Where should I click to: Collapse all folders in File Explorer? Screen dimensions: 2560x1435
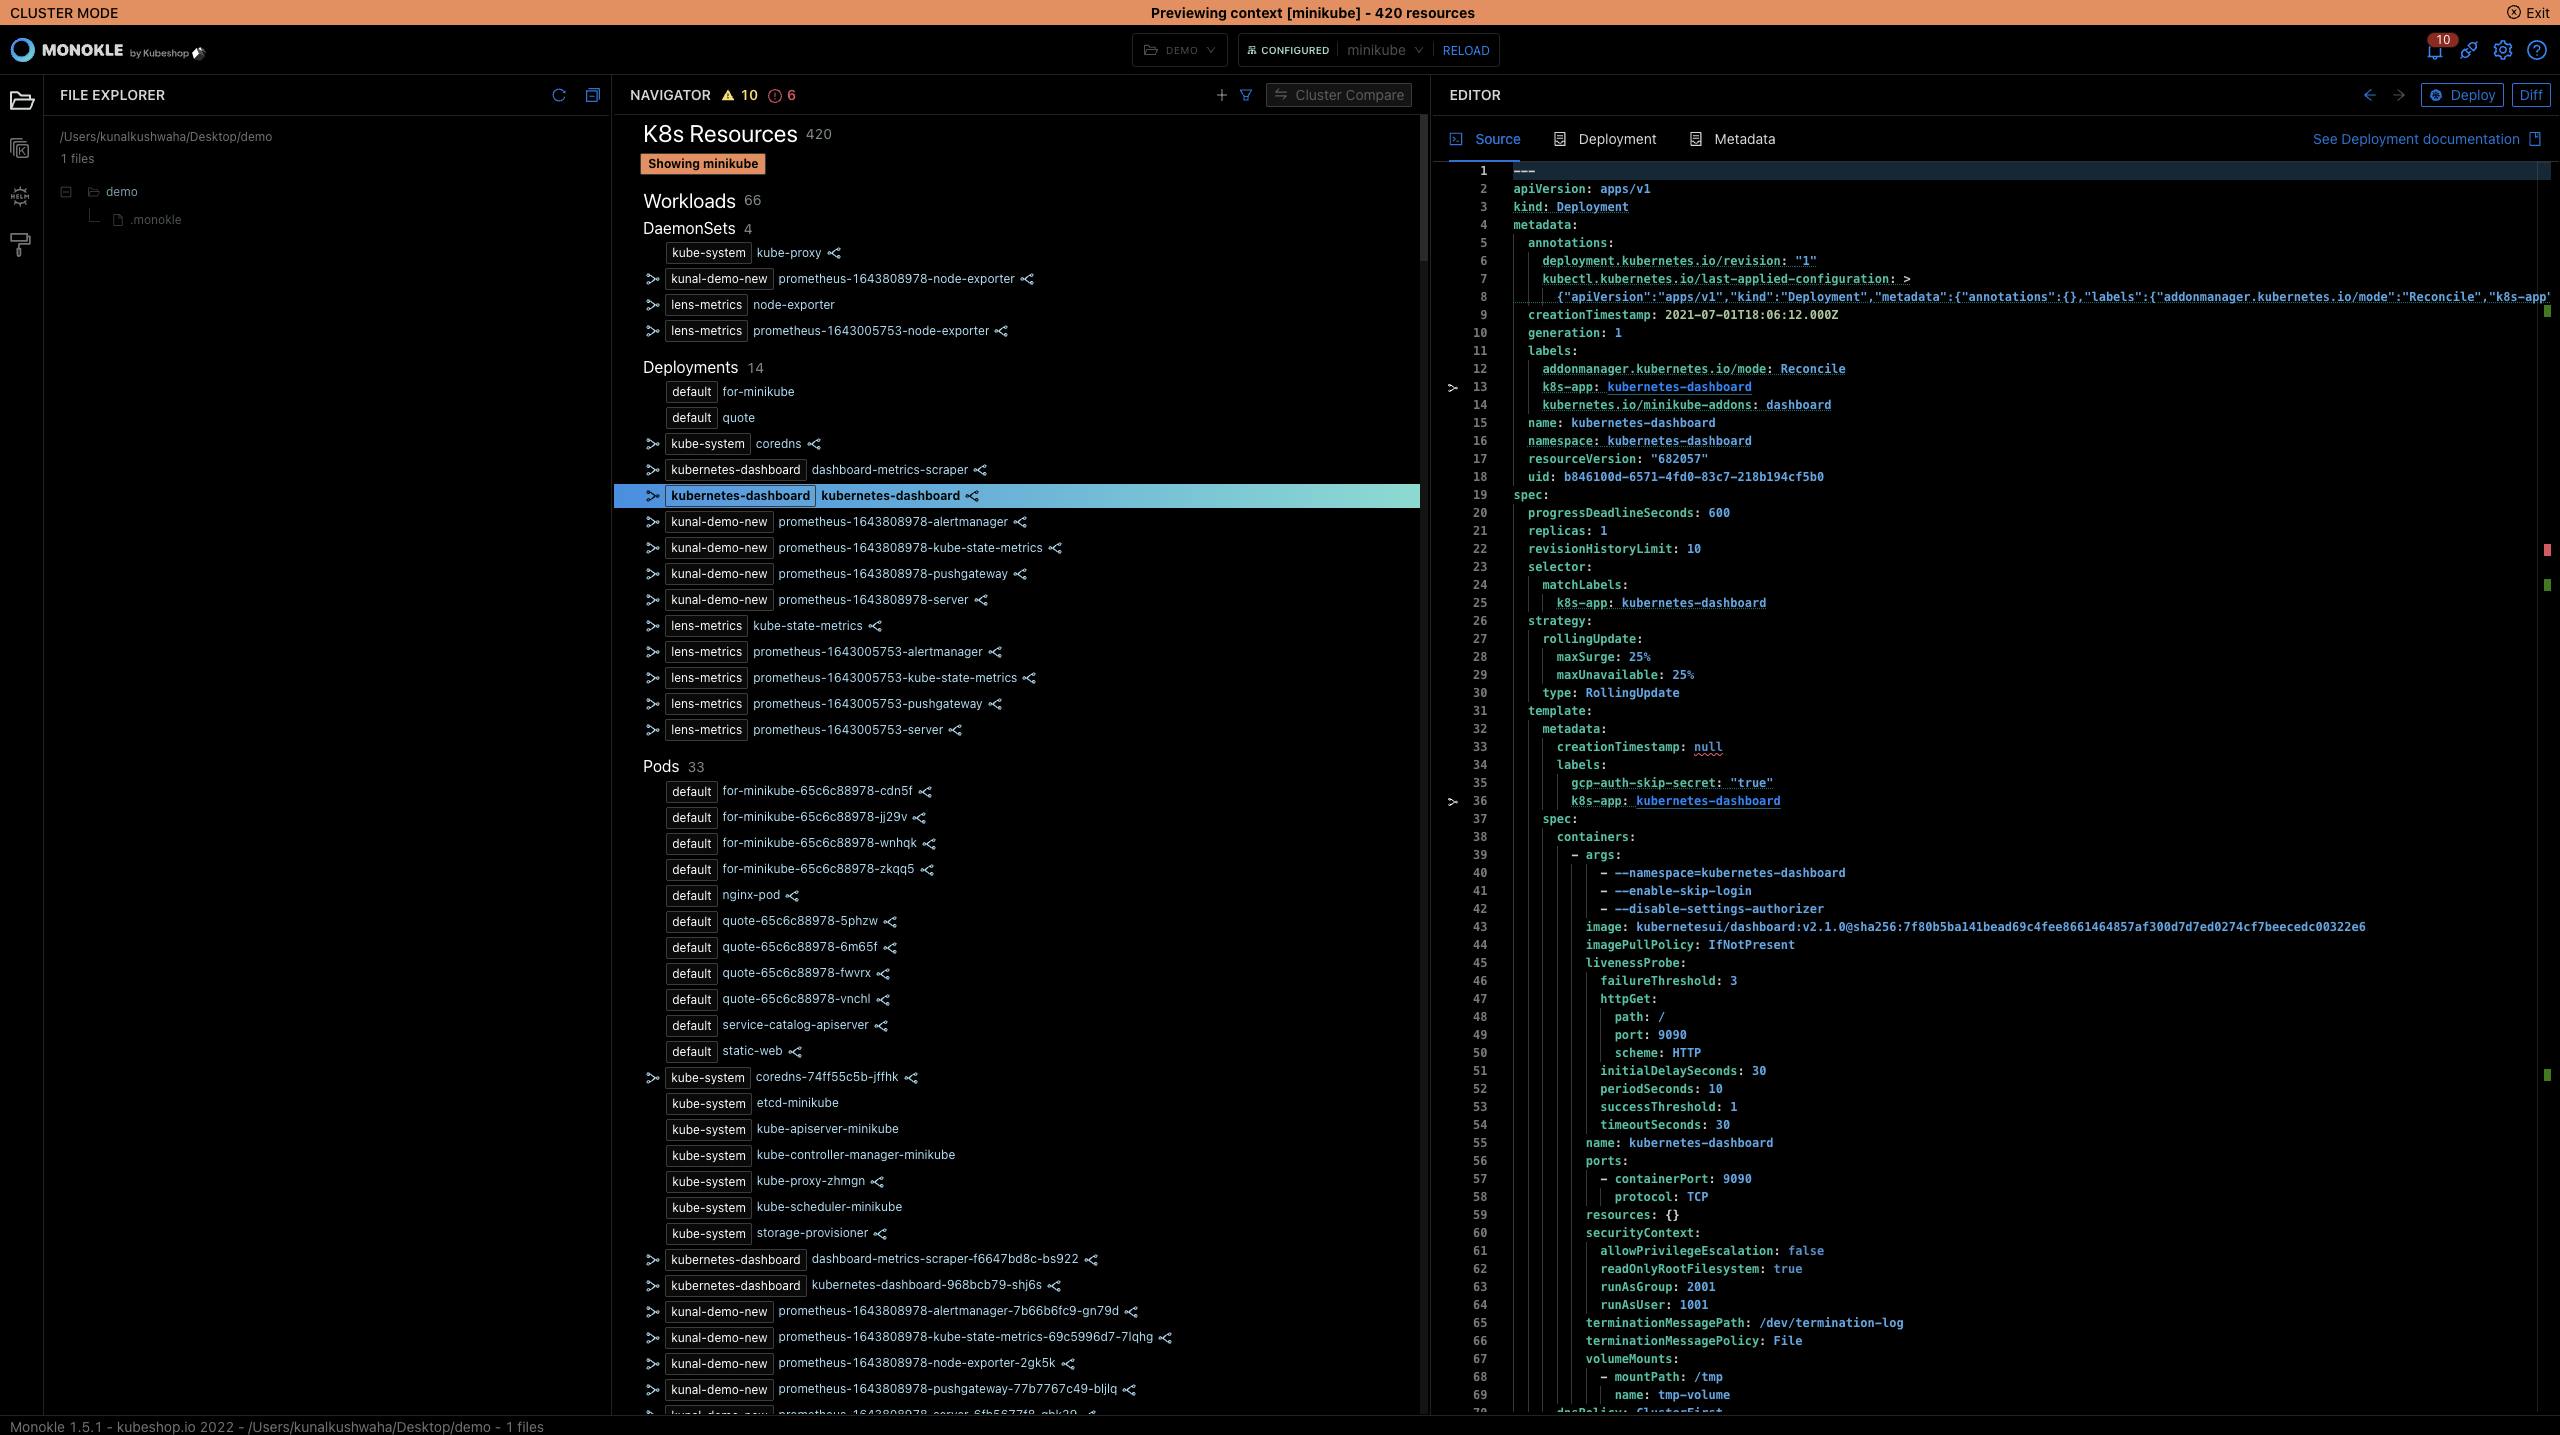(592, 95)
